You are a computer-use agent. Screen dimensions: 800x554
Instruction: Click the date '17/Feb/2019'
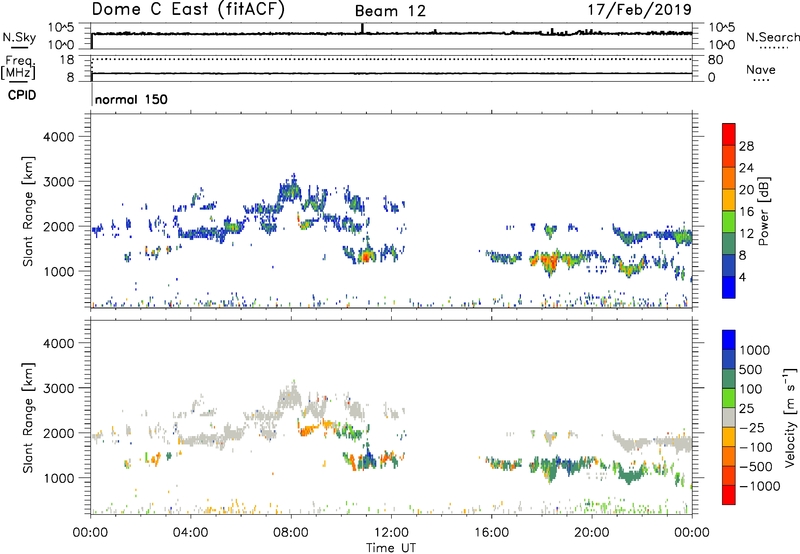click(x=639, y=9)
